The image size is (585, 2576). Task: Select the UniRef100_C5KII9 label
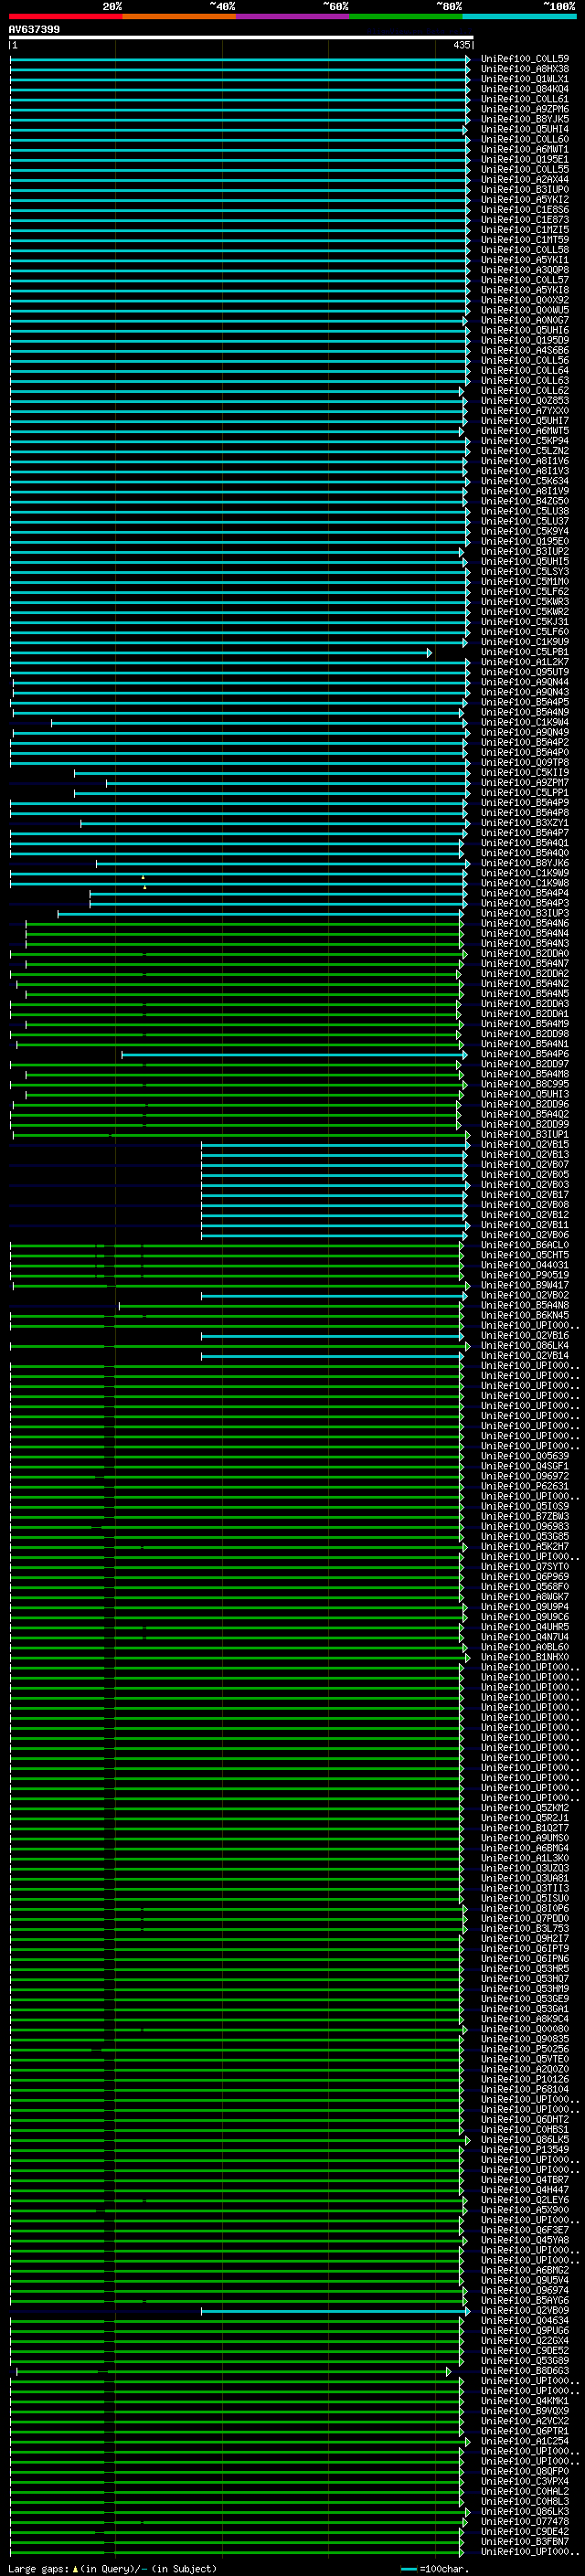pyautogui.click(x=524, y=772)
